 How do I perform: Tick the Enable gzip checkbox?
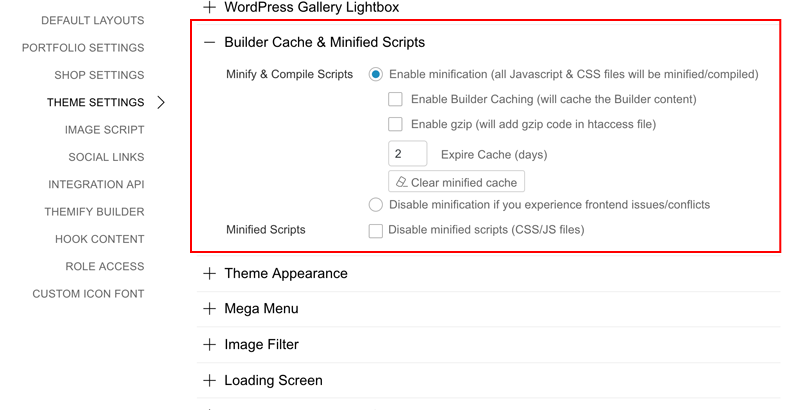pos(395,124)
